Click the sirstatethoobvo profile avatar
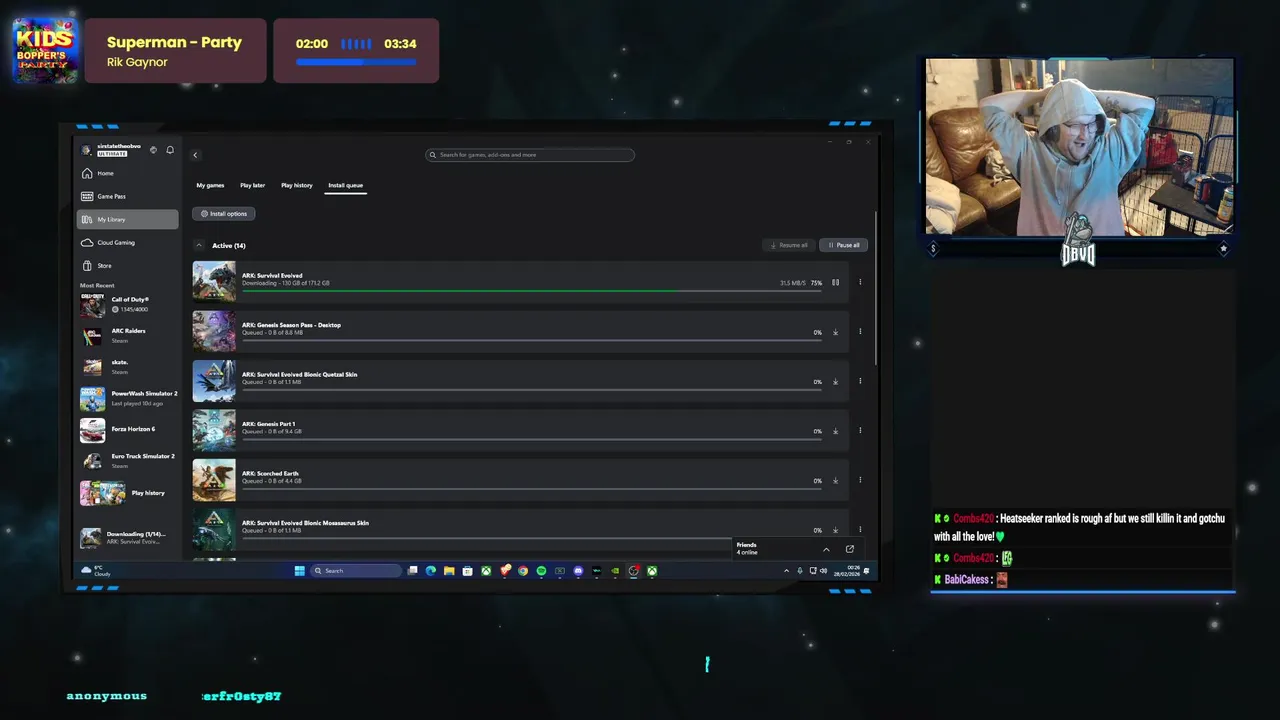This screenshot has height=720, width=1280. pyautogui.click(x=87, y=150)
